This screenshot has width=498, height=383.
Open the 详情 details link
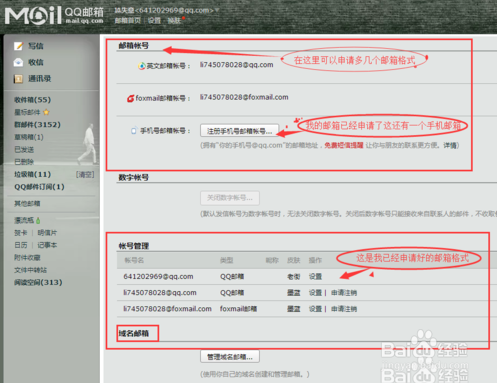[x=450, y=145]
